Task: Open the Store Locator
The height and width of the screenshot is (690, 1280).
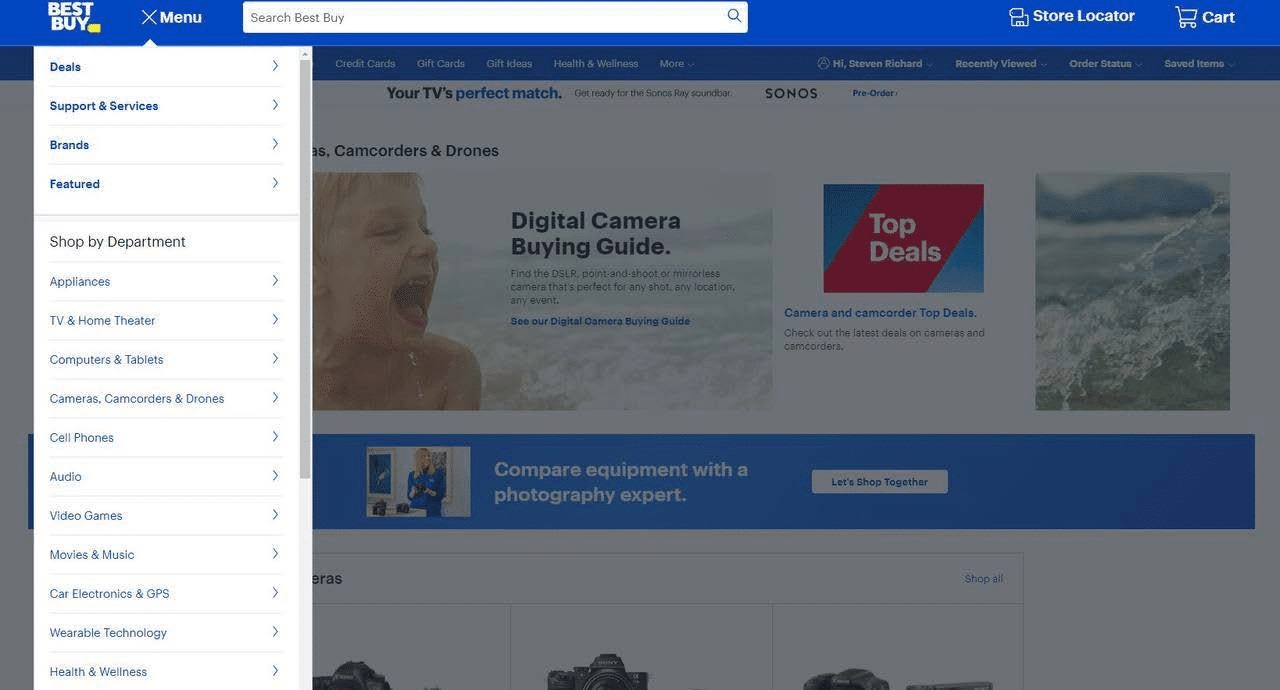Action: [x=1071, y=16]
